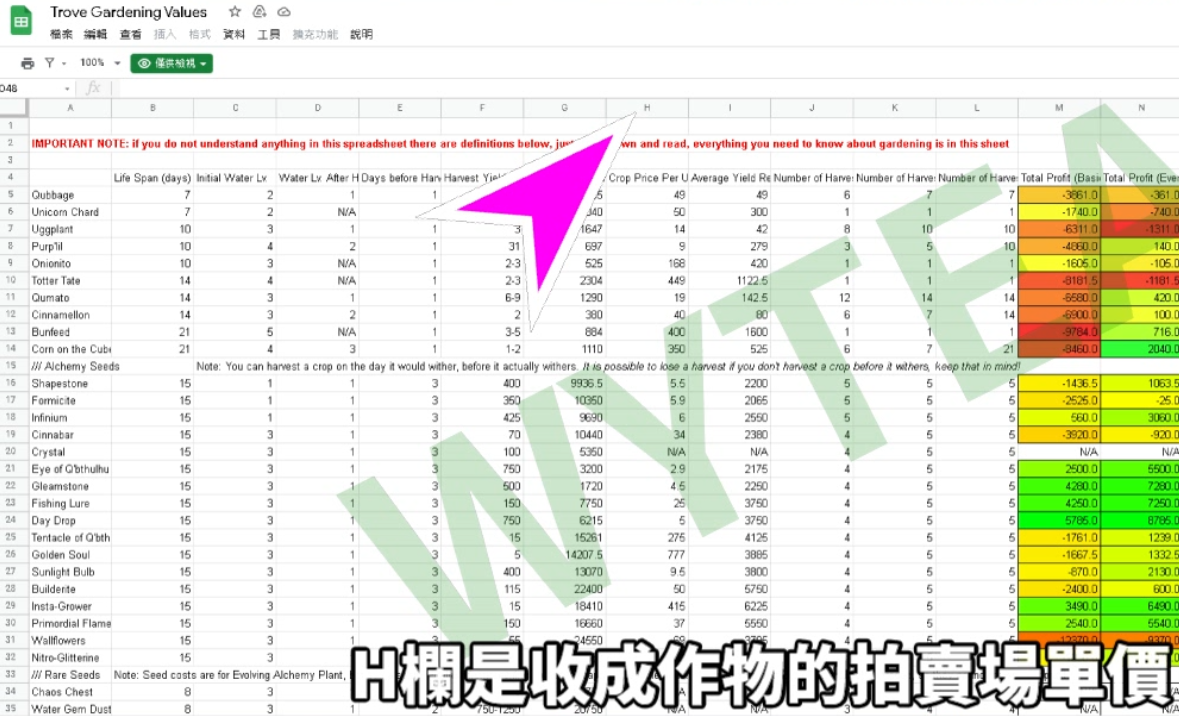Click the Google Sheets home logo

pos(21,21)
